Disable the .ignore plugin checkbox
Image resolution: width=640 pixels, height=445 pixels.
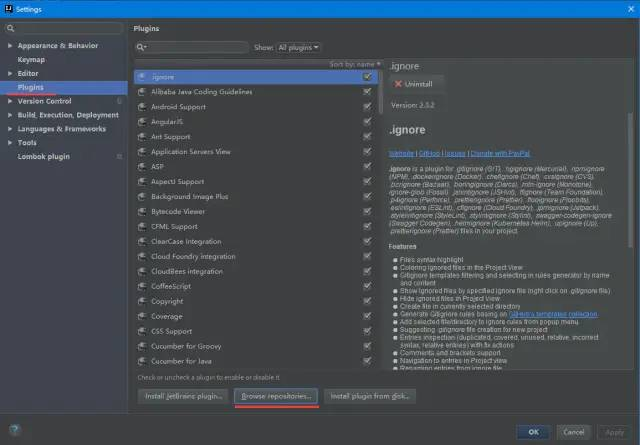(367, 77)
